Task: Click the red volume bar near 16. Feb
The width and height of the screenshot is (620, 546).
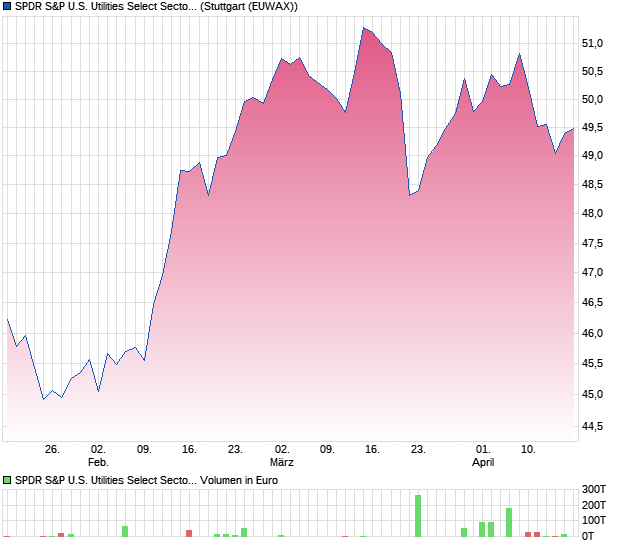Action: tap(189, 533)
